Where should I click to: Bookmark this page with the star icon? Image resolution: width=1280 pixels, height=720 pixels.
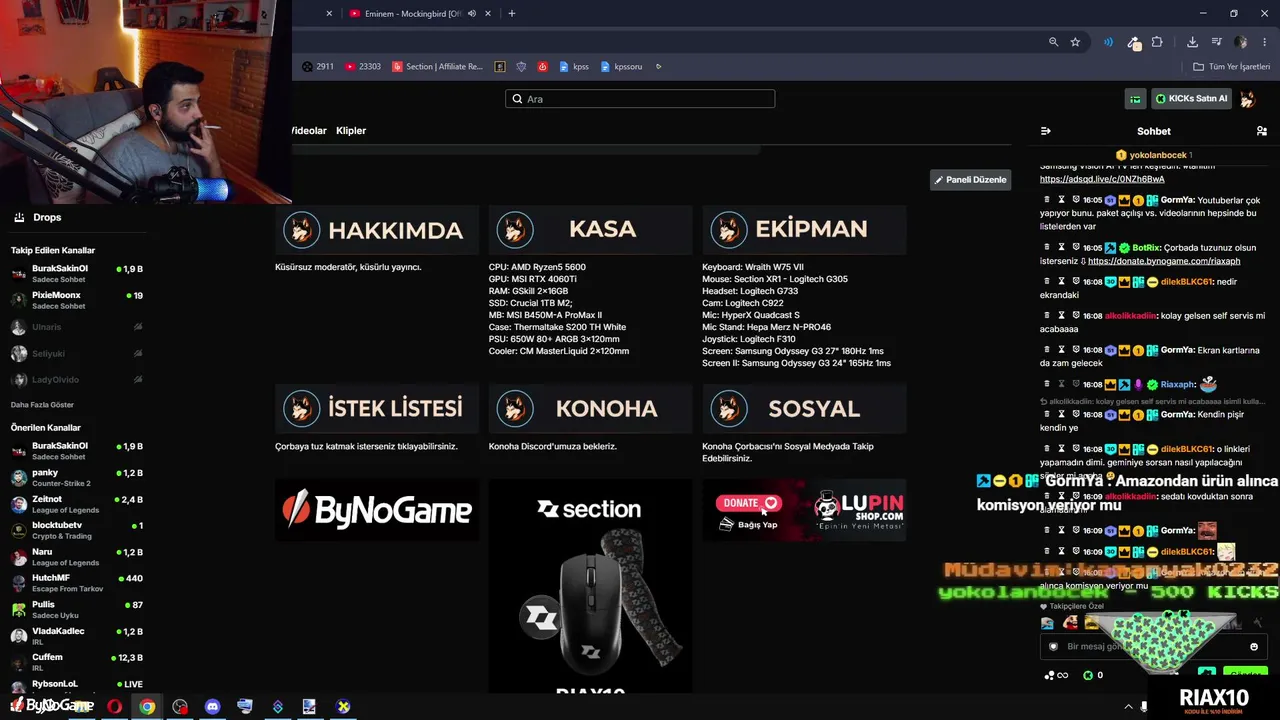(1075, 42)
